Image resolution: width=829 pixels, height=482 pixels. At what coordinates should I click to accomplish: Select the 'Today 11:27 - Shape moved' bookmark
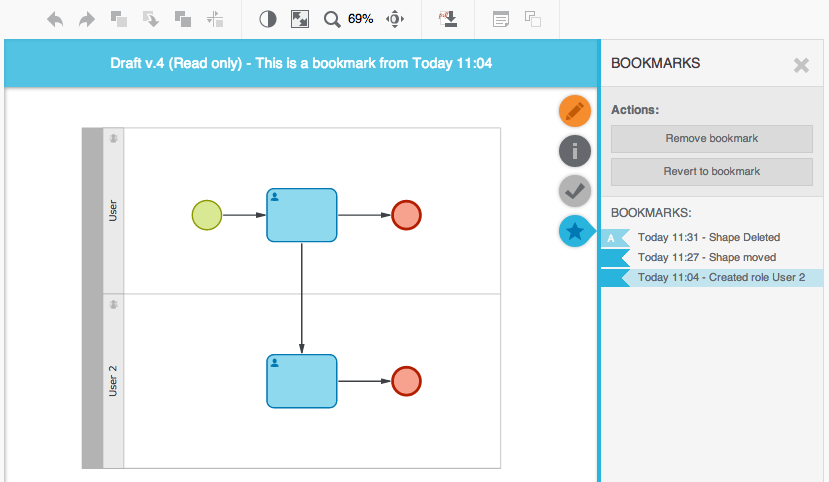point(706,257)
